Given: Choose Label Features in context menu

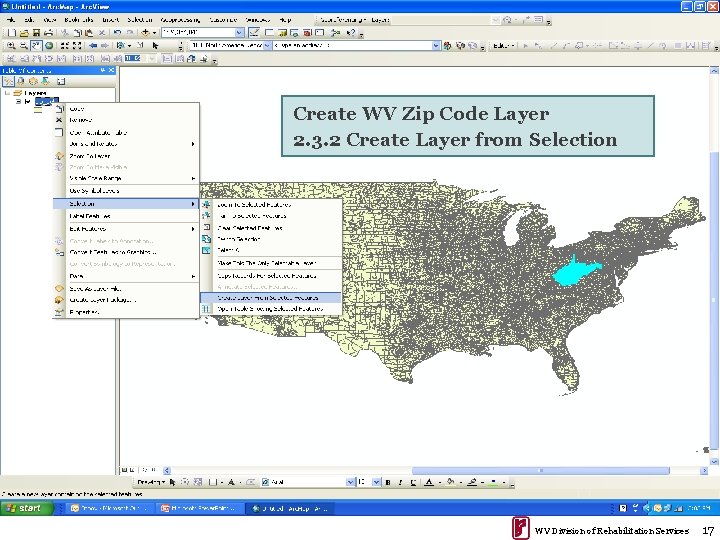Looking at the screenshot, I should (x=126, y=216).
